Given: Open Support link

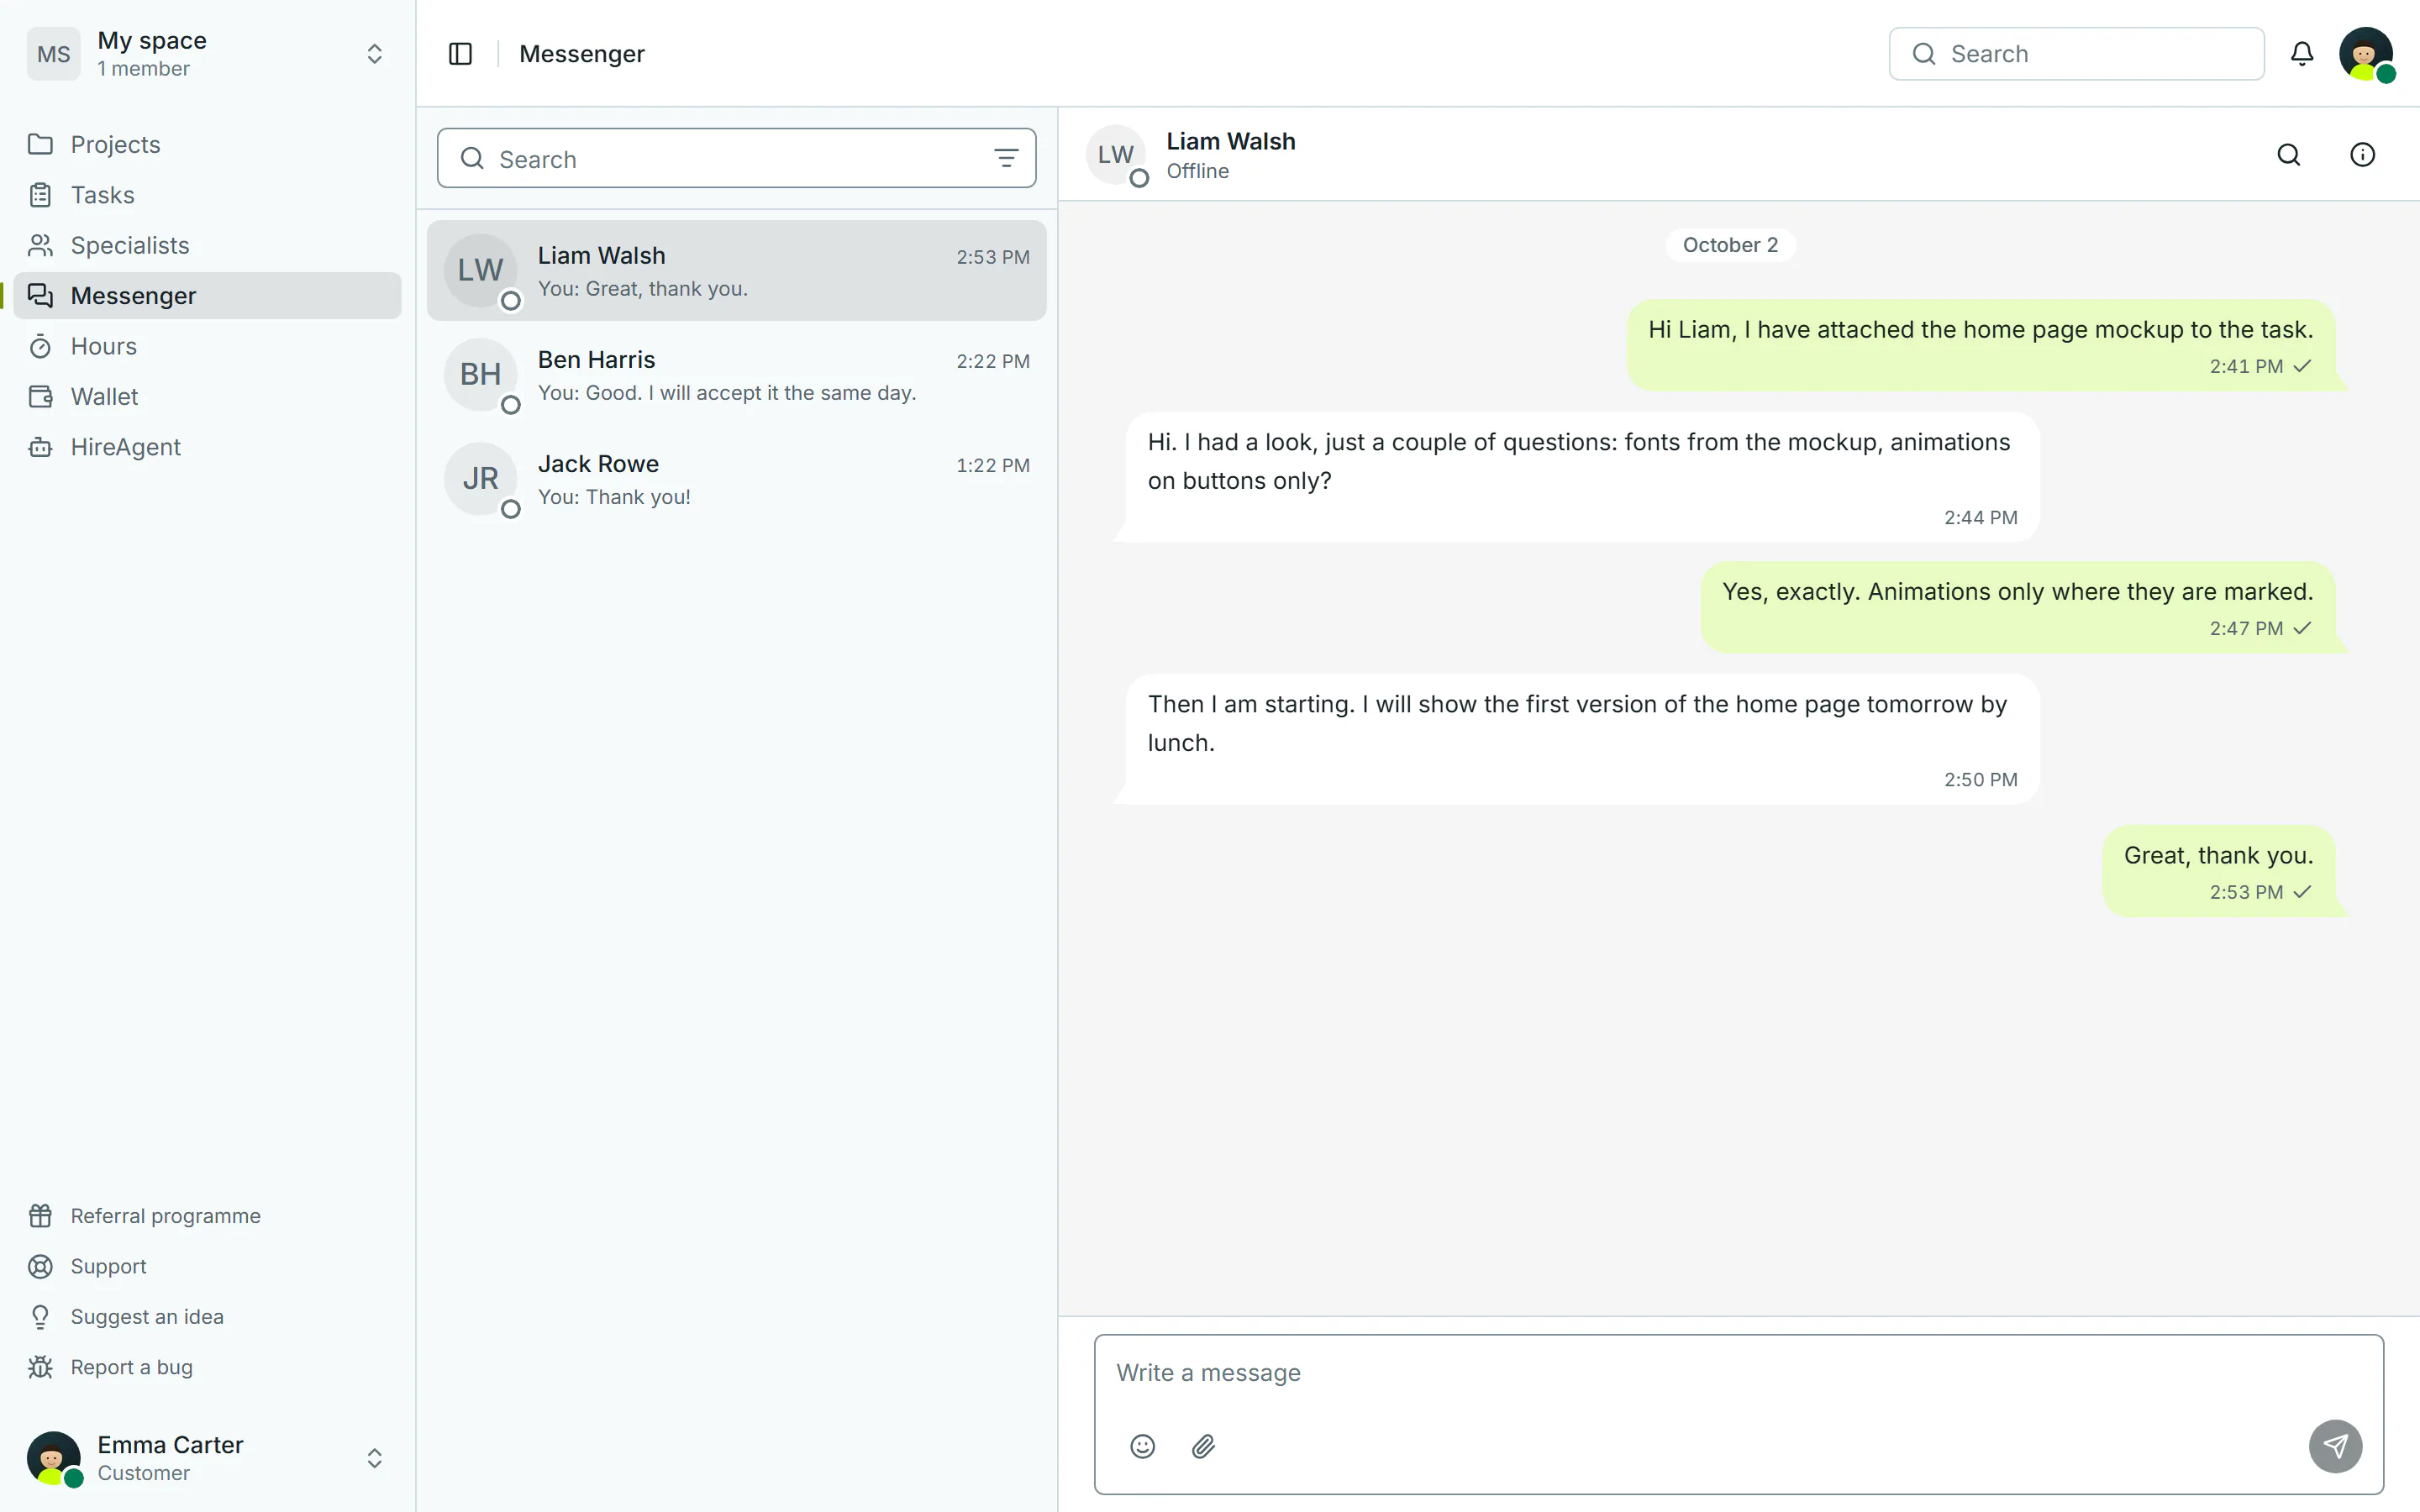Looking at the screenshot, I should tap(207, 1267).
